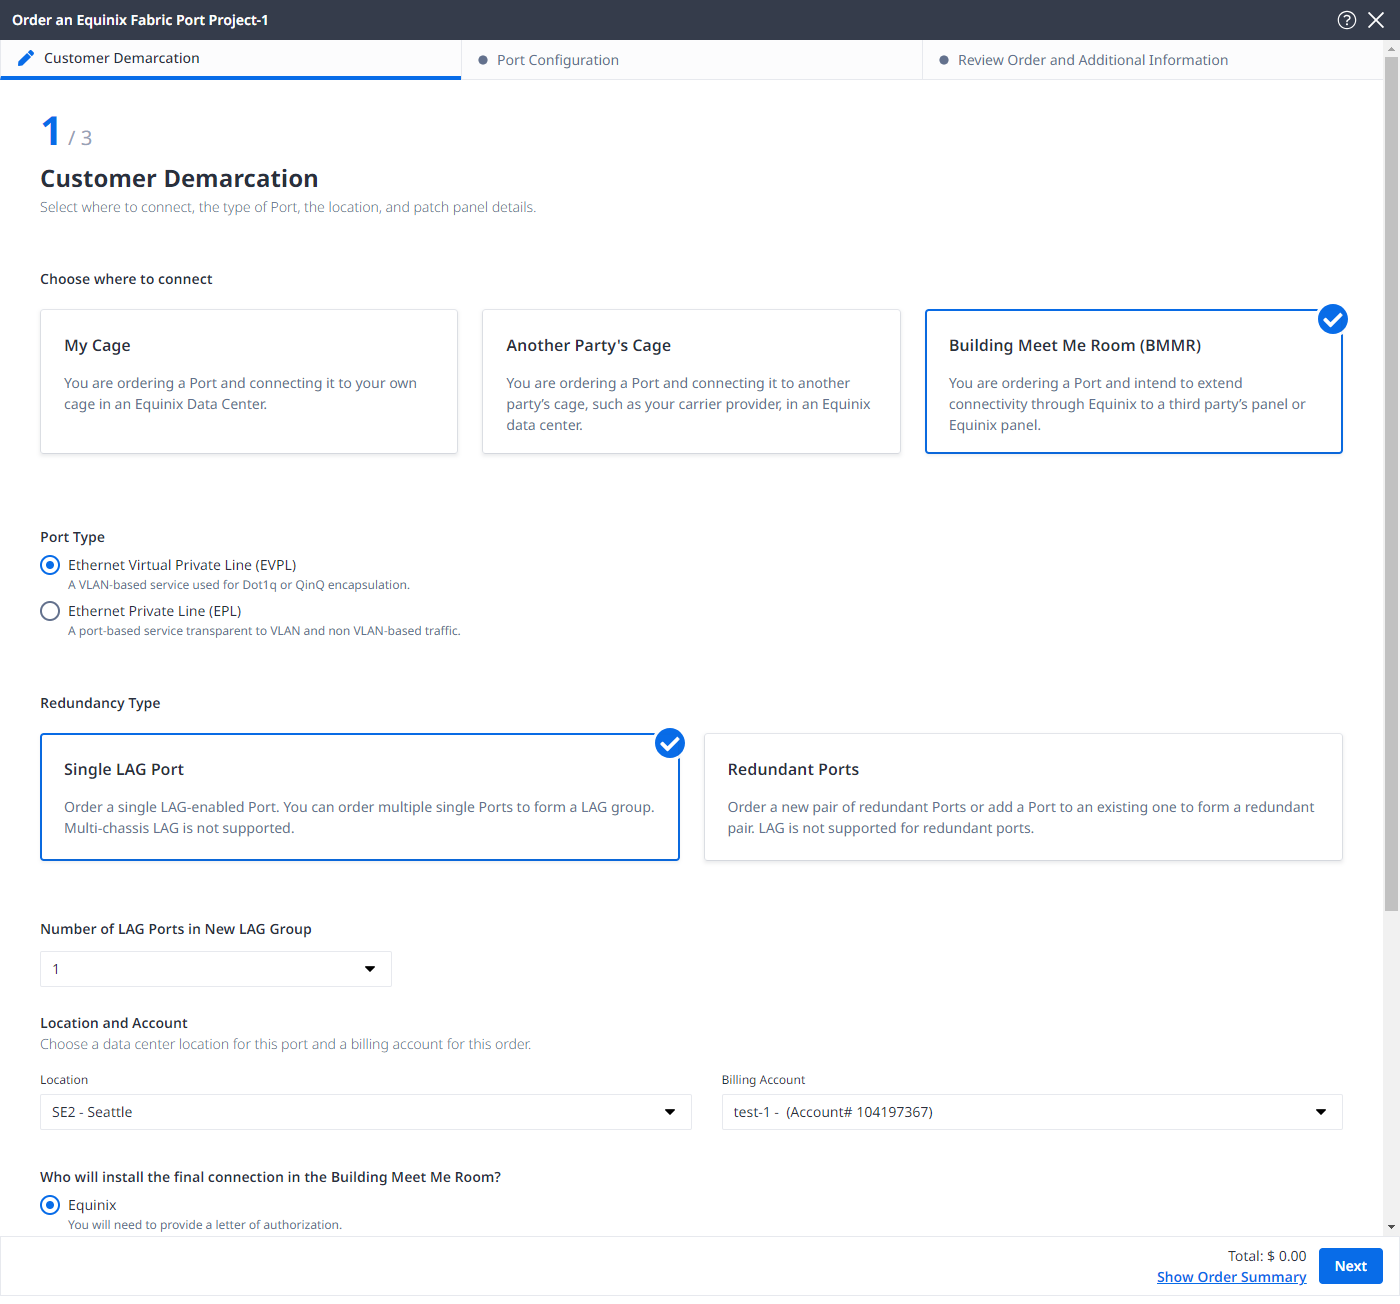
Task: Go to the Port Configuration step tab
Action: coord(691,60)
